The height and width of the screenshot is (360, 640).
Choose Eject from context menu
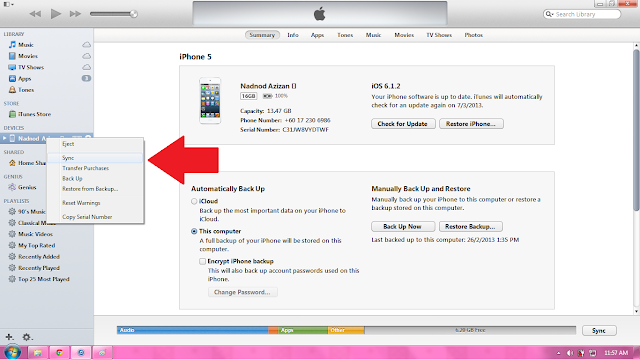pos(95,144)
